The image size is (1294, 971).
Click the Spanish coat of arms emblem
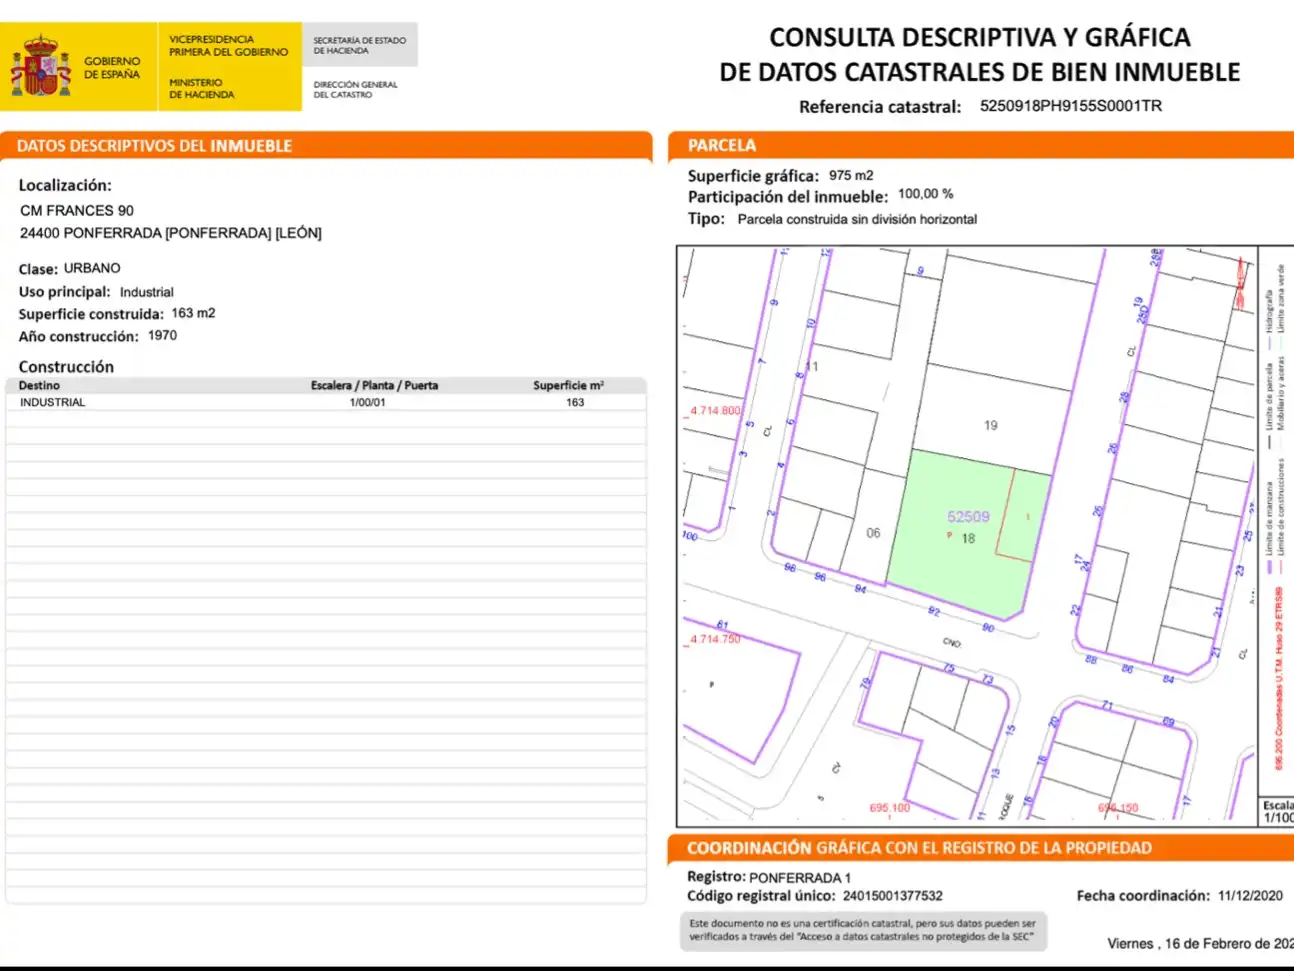(40, 66)
